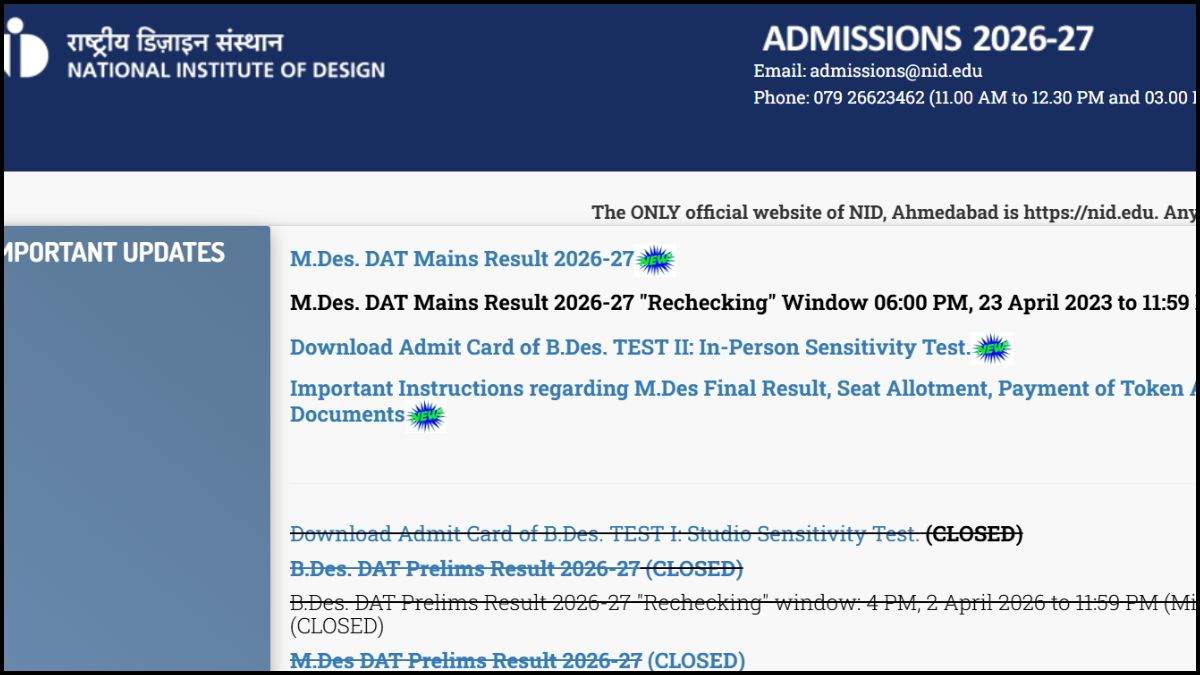Open the closed B.Des. DAT Prelims Result 2026-27 link

pos(465,569)
